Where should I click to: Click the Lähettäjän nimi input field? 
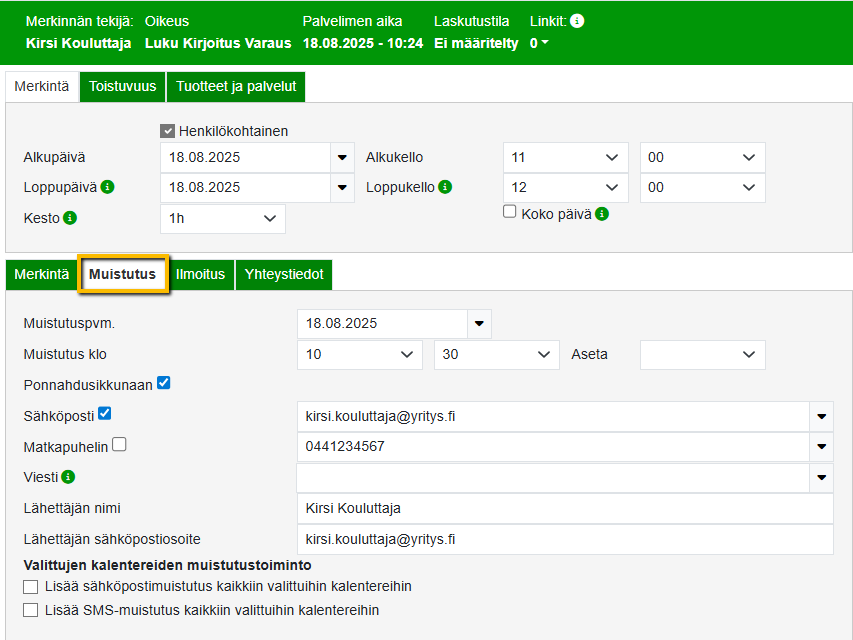tap(565, 509)
